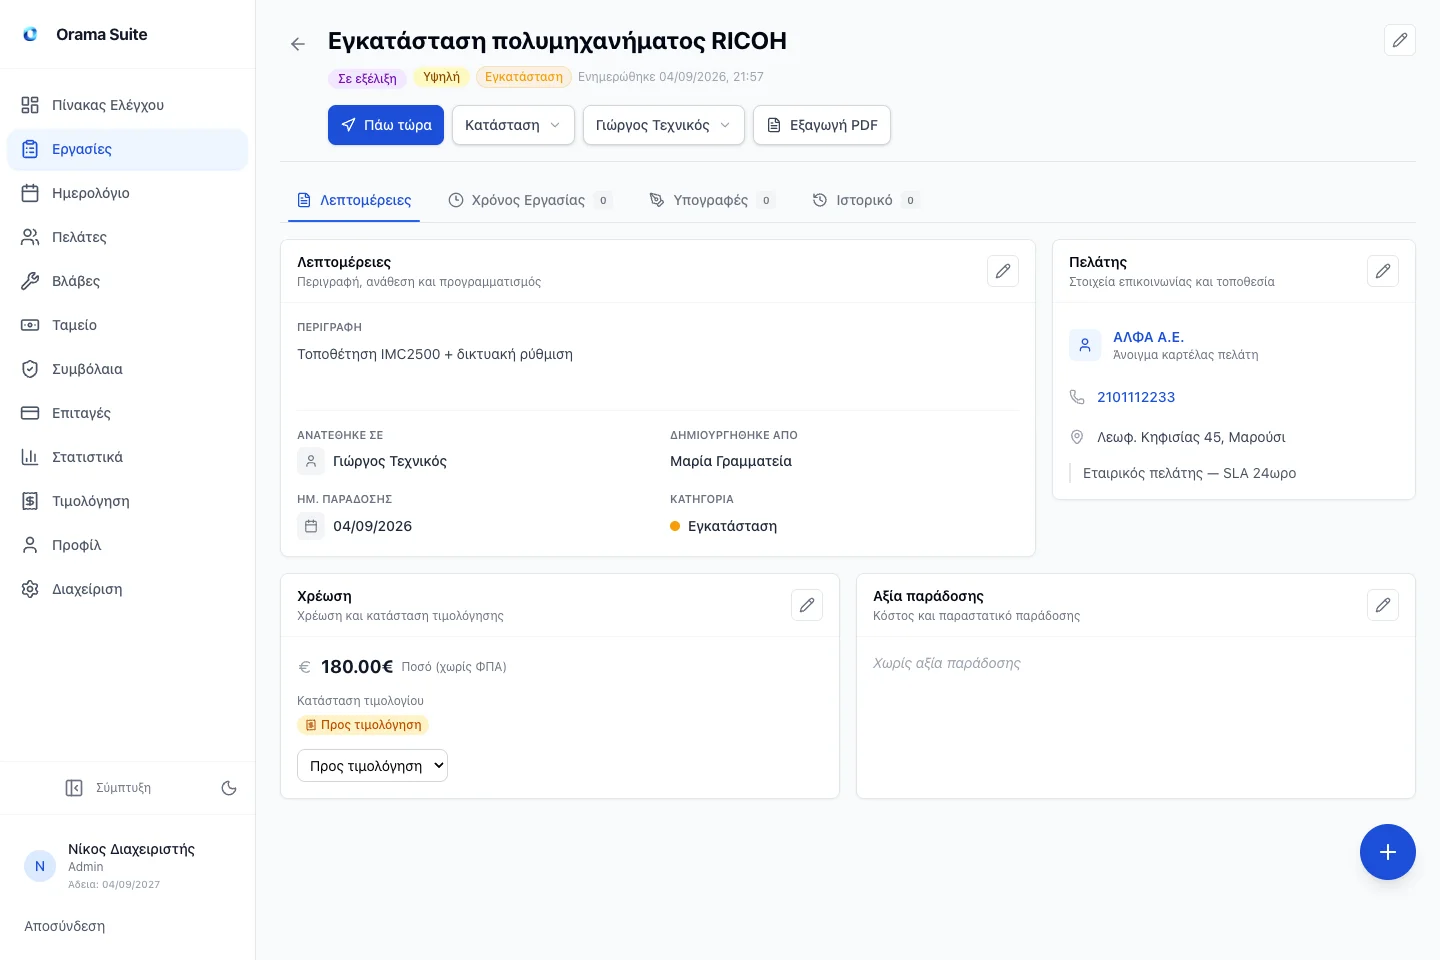
Task: Click the blue floating plus button
Action: (x=1388, y=852)
